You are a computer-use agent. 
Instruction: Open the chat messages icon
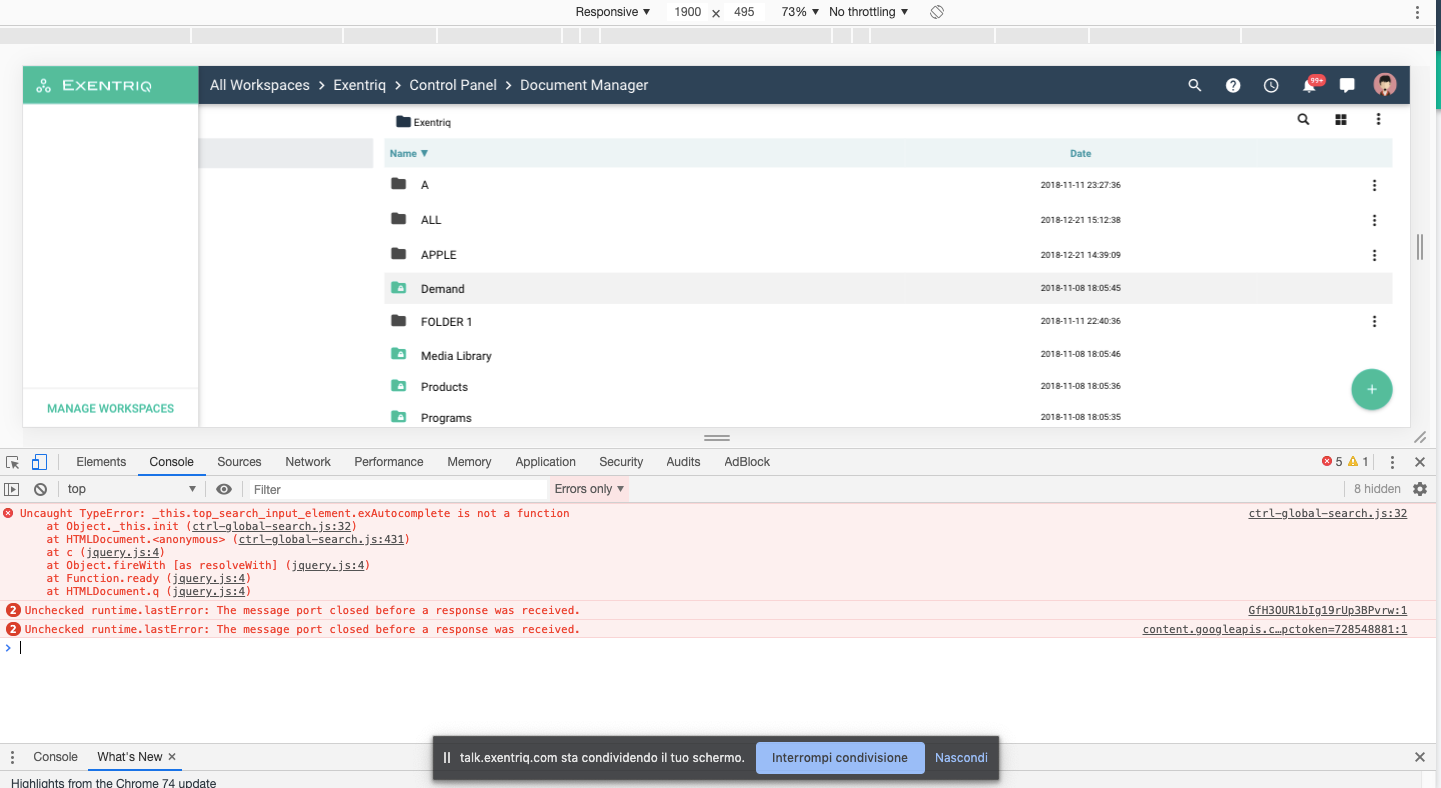point(1347,86)
